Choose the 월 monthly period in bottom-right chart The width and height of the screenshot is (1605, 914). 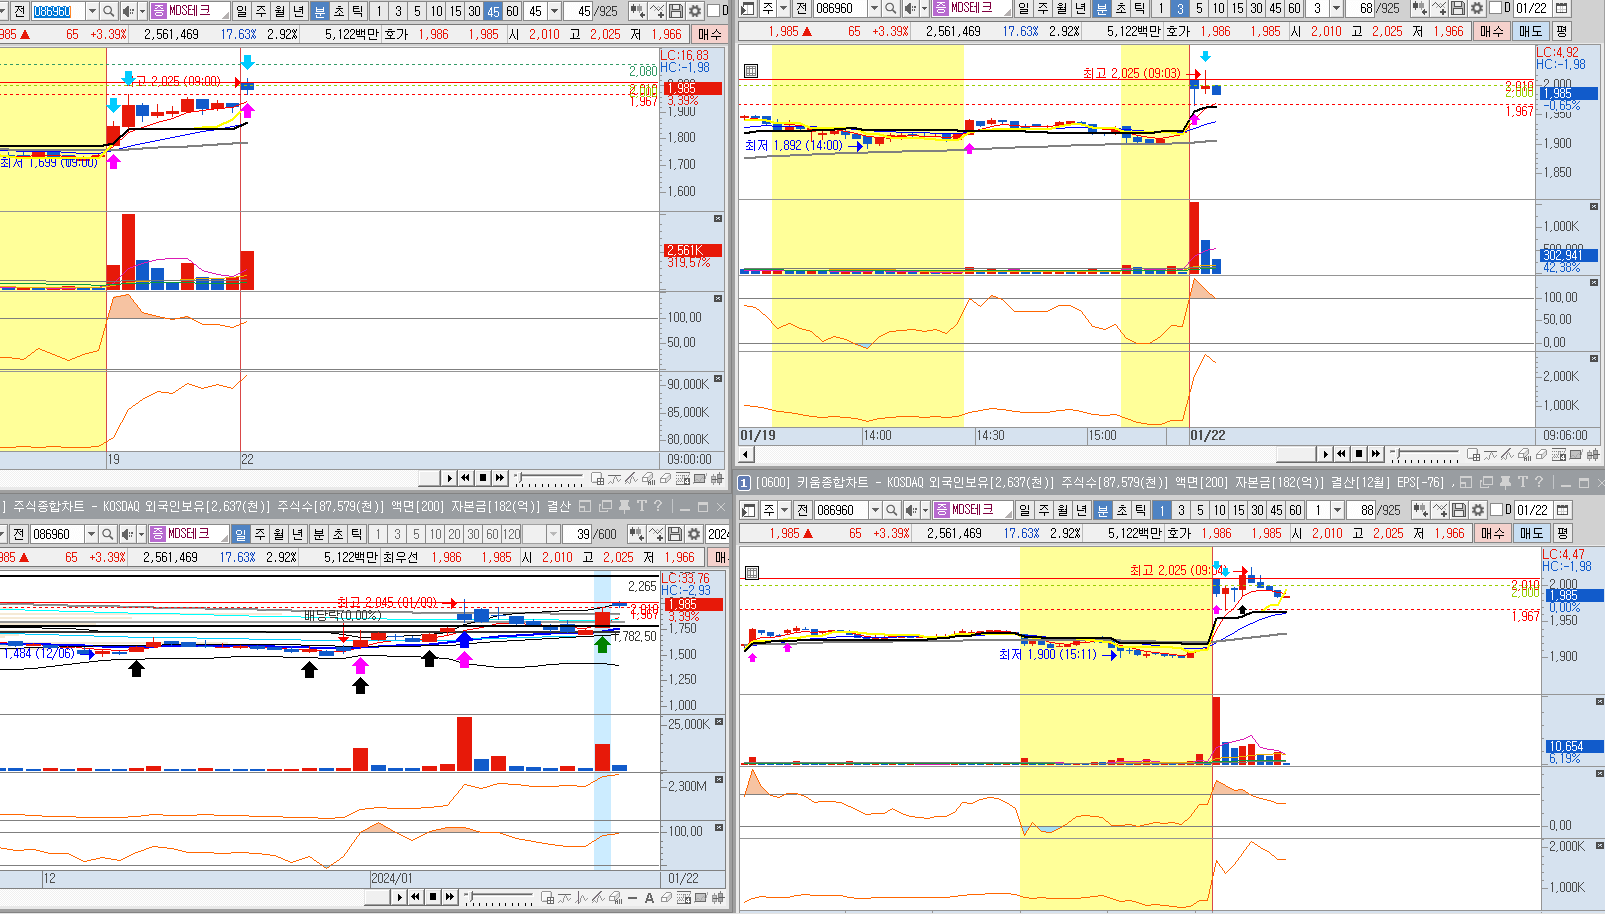coord(1063,510)
